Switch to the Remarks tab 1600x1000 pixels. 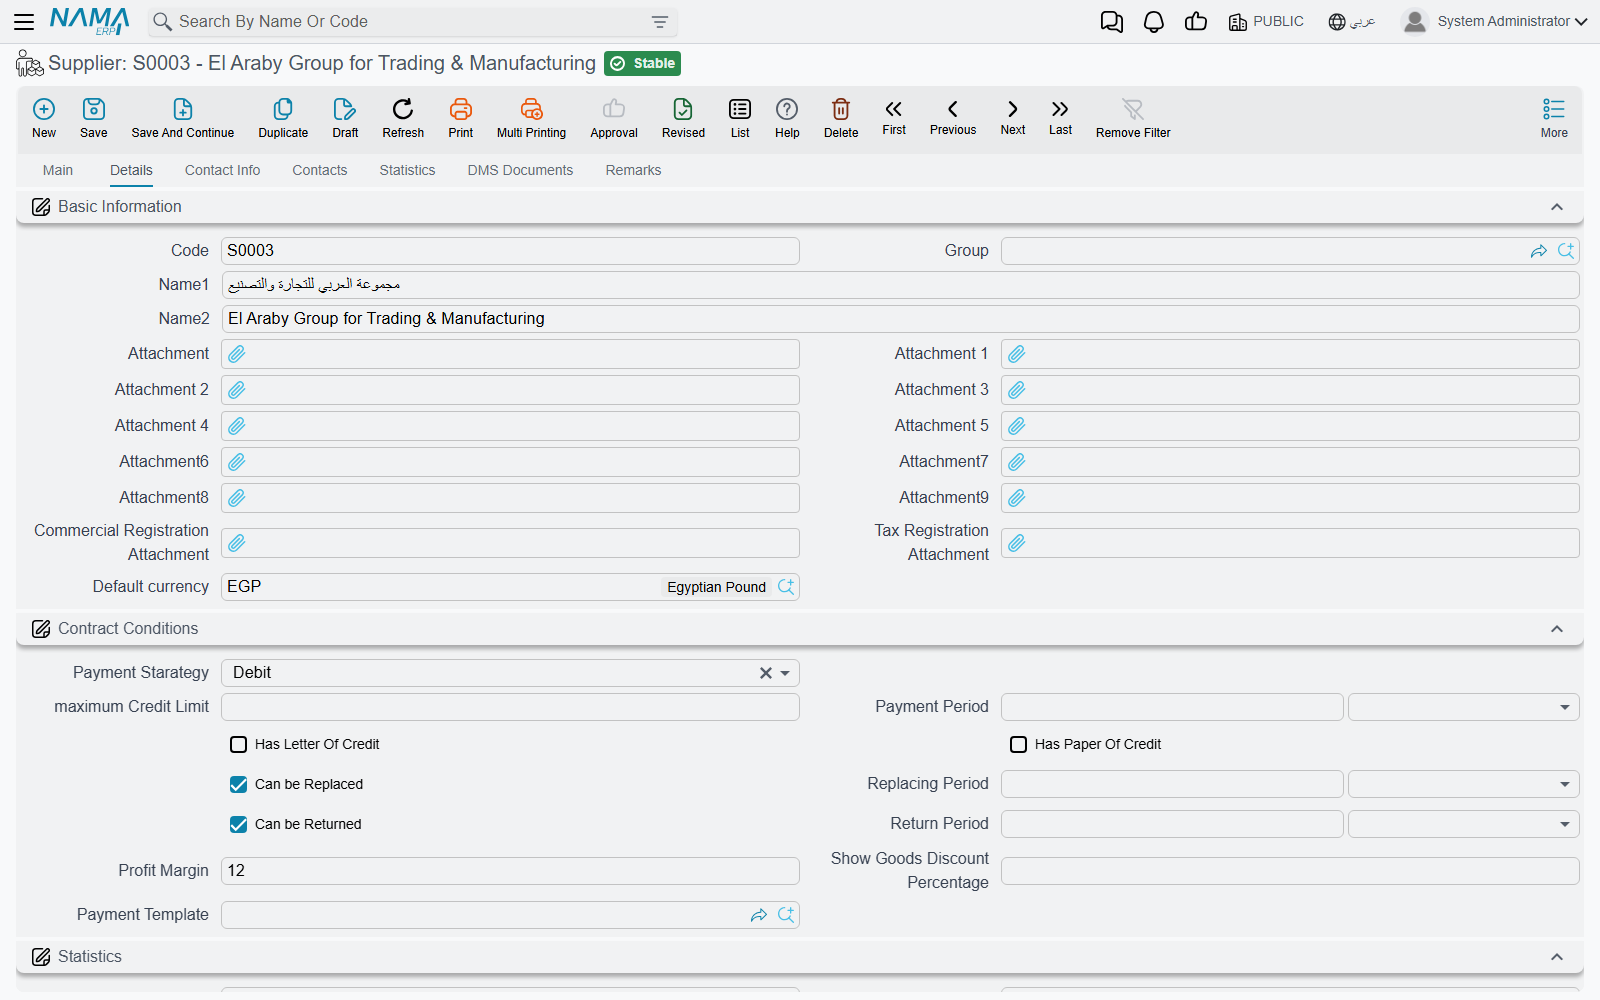(x=633, y=170)
